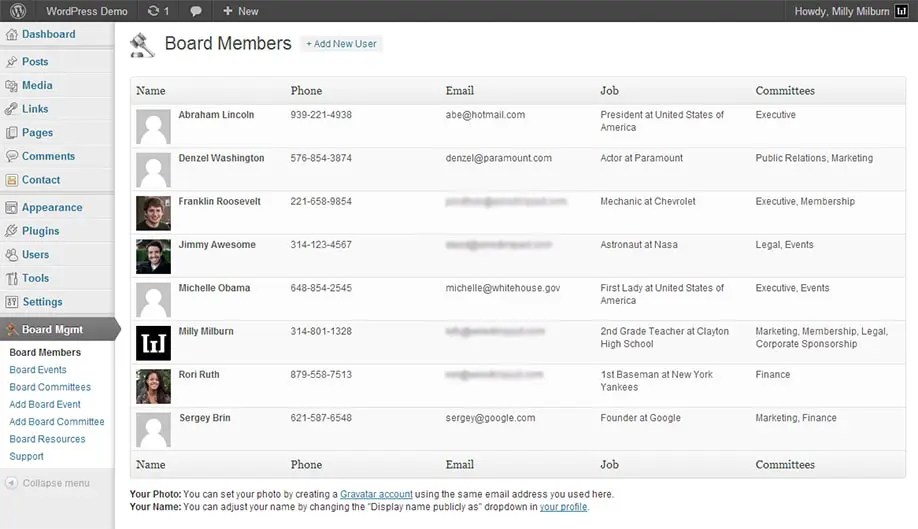Screen dimensions: 918x529
Task: Follow the Gravatar account link
Action: click(376, 494)
